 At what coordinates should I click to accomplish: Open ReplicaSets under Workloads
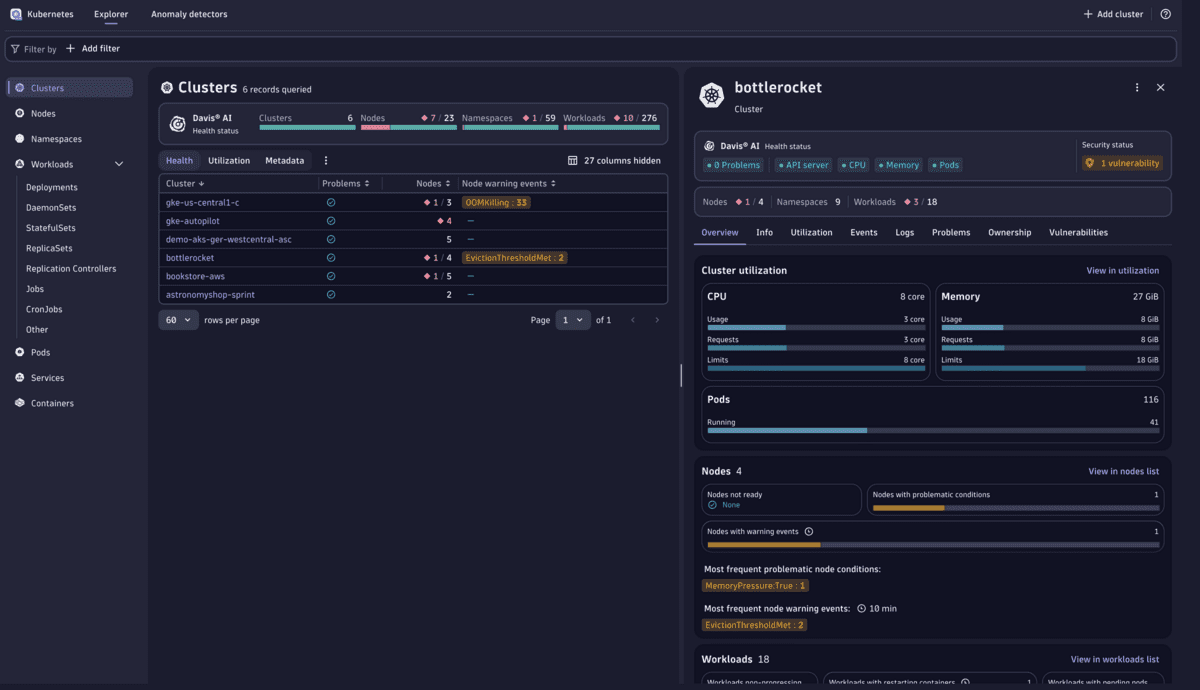(49, 248)
